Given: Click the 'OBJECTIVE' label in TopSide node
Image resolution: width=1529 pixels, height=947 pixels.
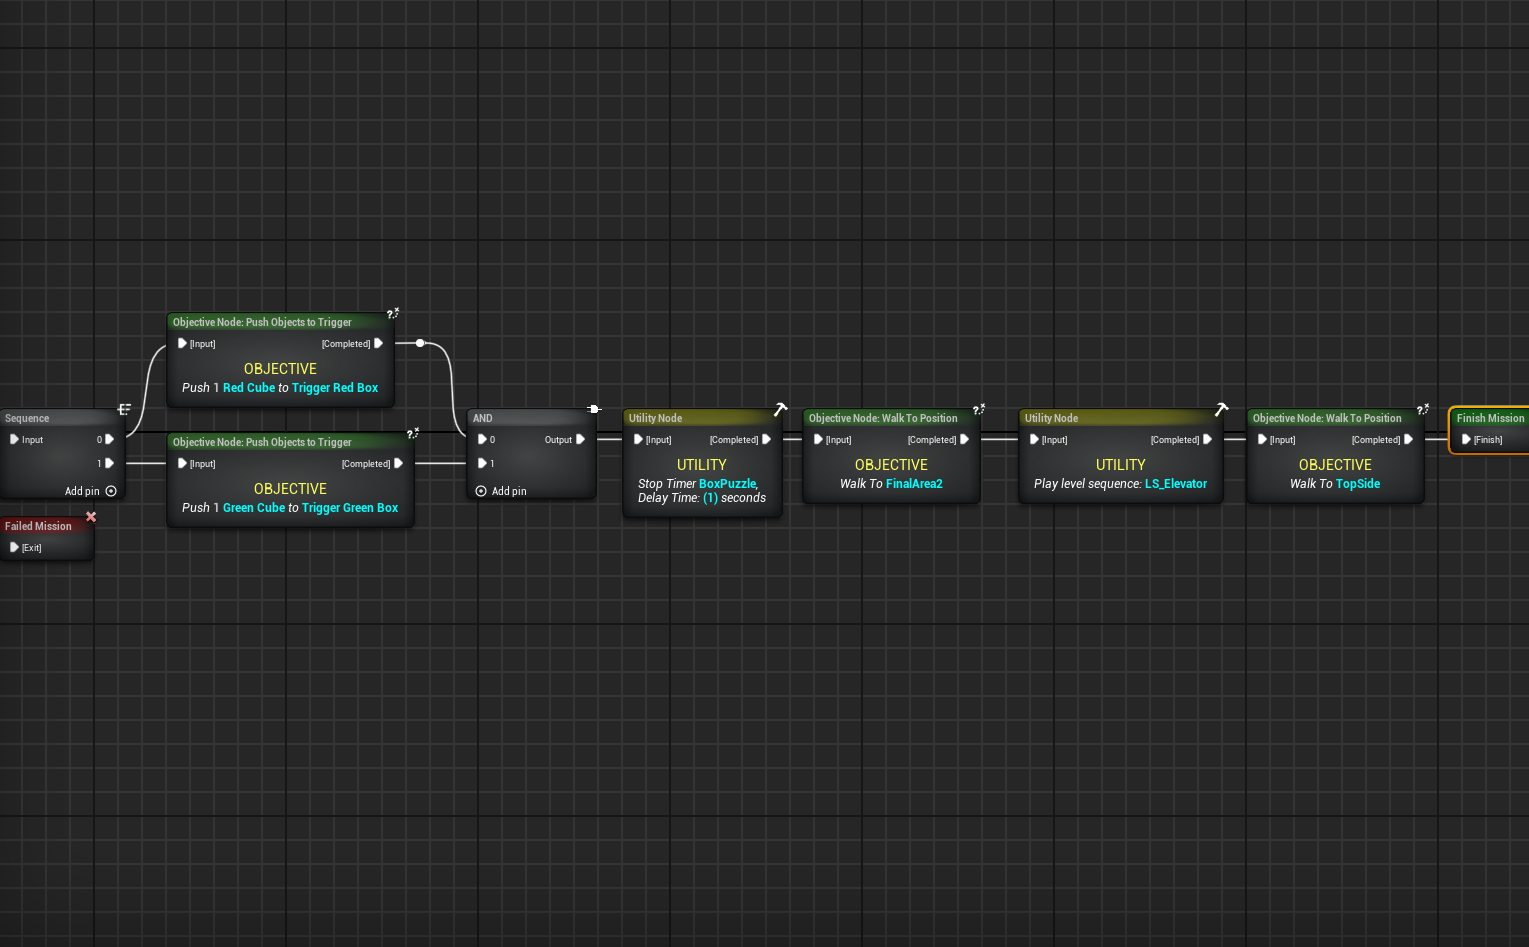Looking at the screenshot, I should point(1335,465).
